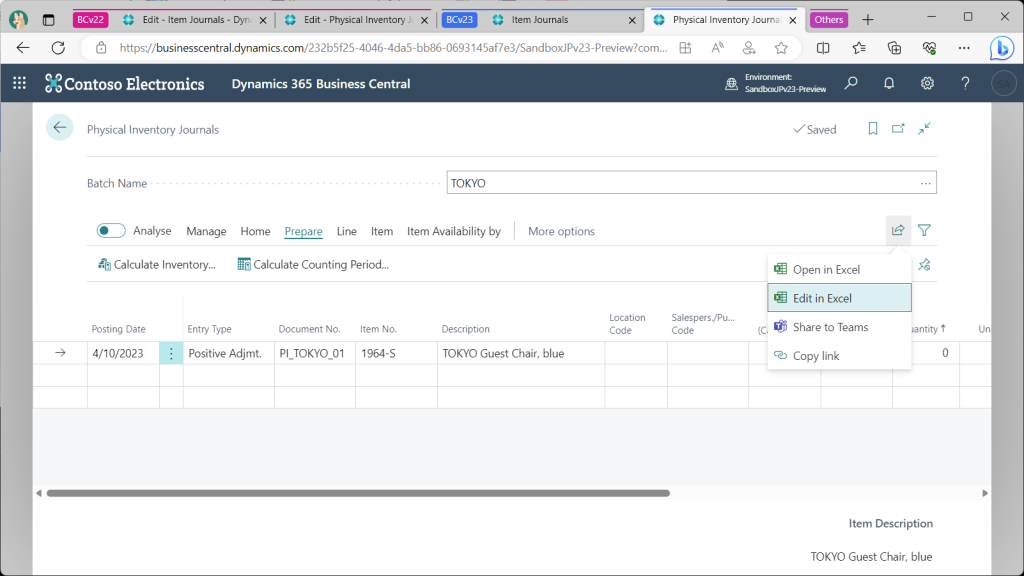The image size is (1024, 576).
Task: Click the Share icon above the menu
Action: click(x=898, y=230)
